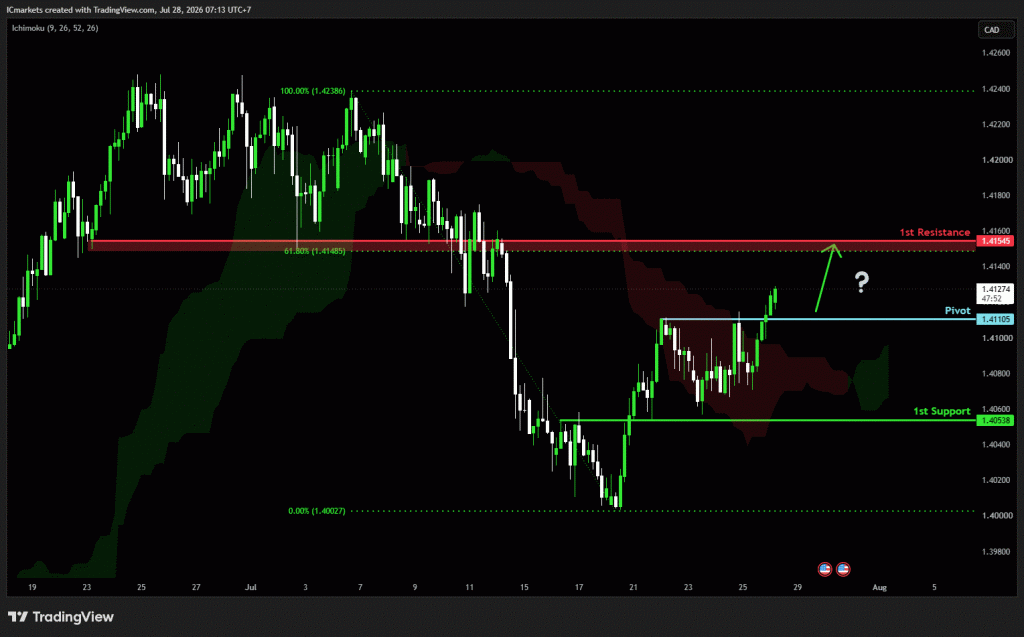1024x637 pixels.
Task: Click the red 1.41545 resistance price tag
Action: coord(995,241)
